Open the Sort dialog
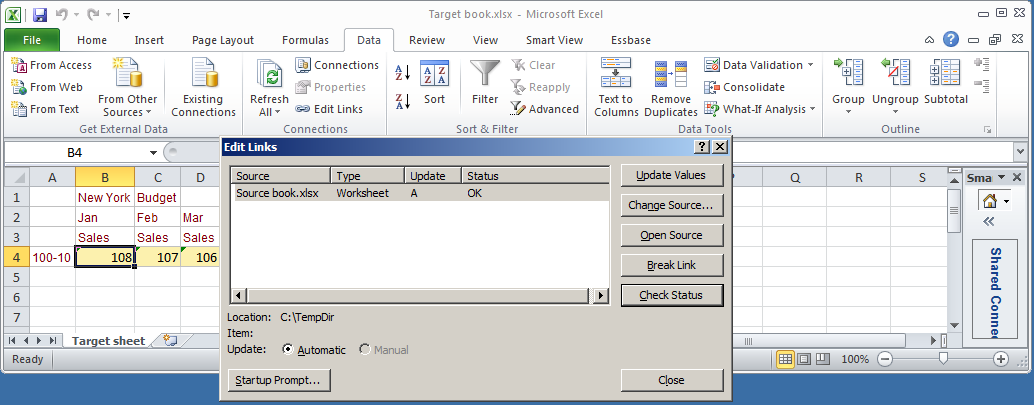Viewport: 1034px width, 405px height. (x=435, y=82)
